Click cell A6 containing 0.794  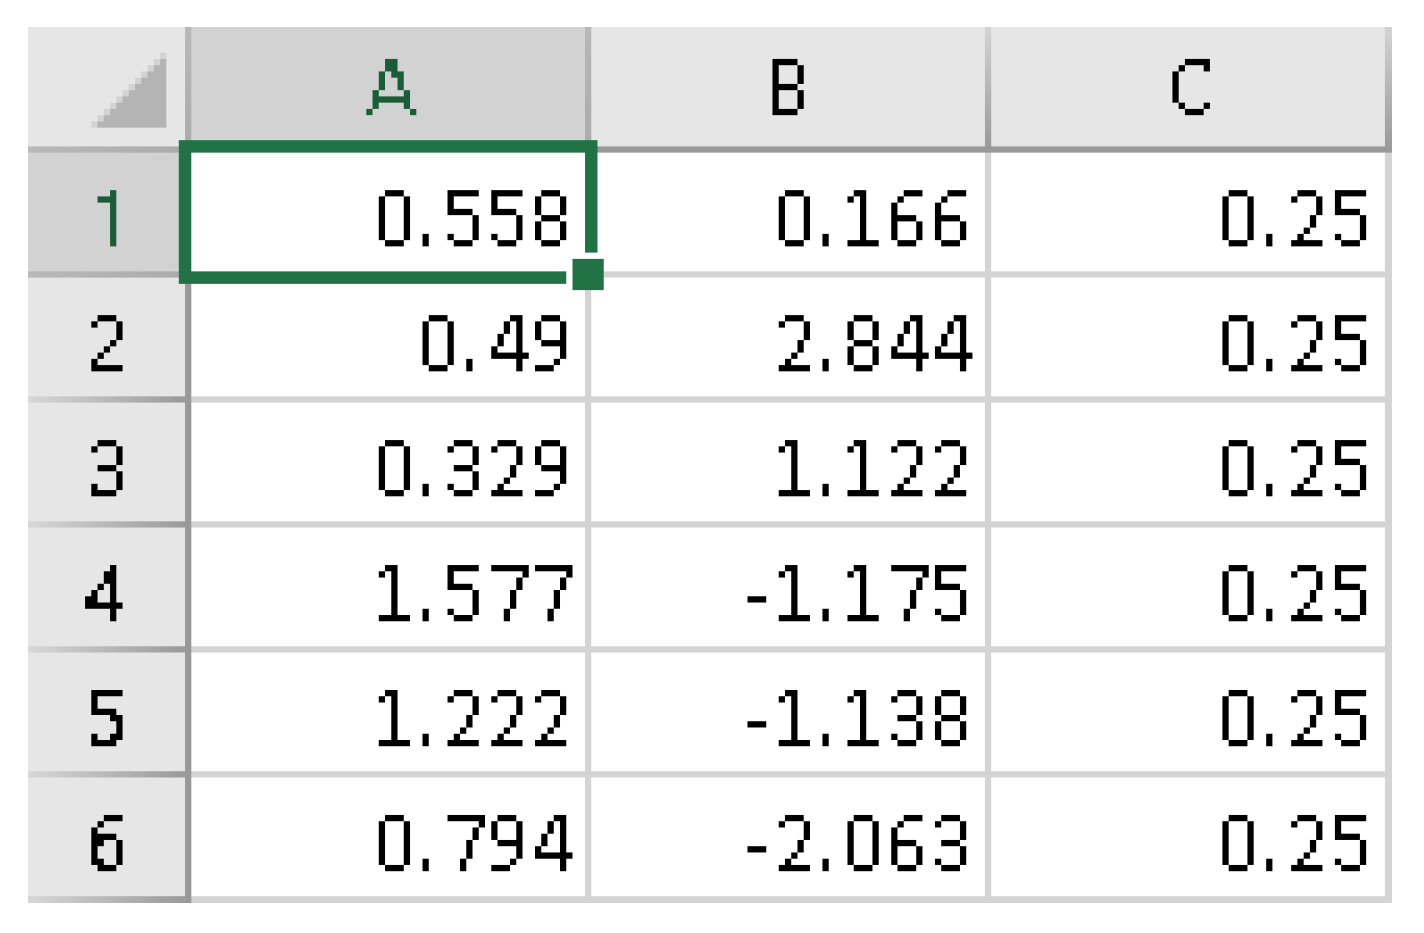tap(389, 840)
